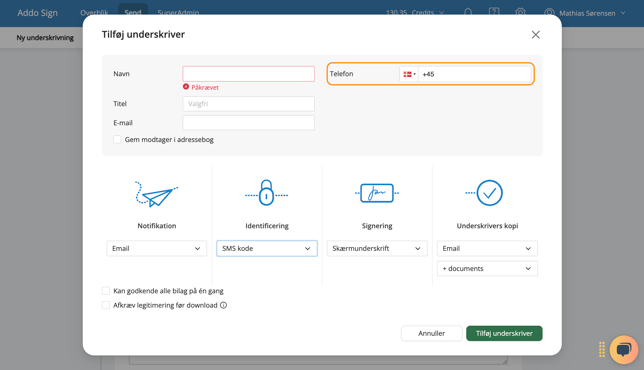Open the settings gear in header

(520, 12)
